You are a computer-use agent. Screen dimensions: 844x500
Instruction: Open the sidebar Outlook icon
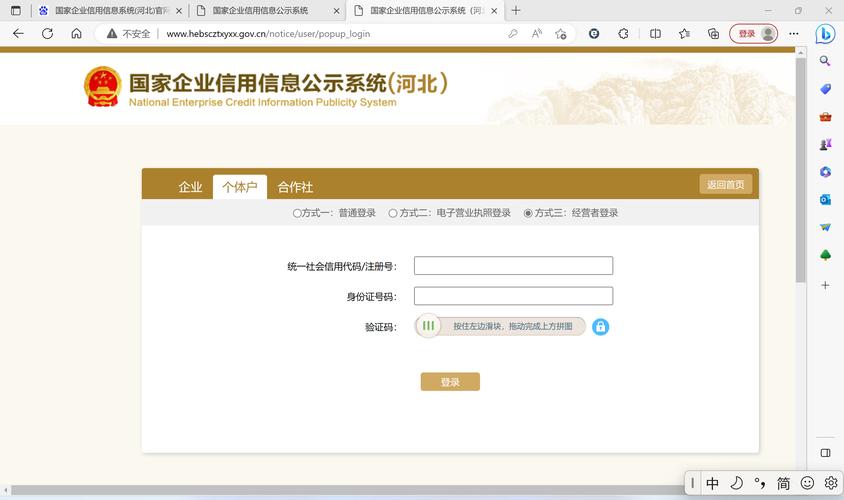coord(825,200)
